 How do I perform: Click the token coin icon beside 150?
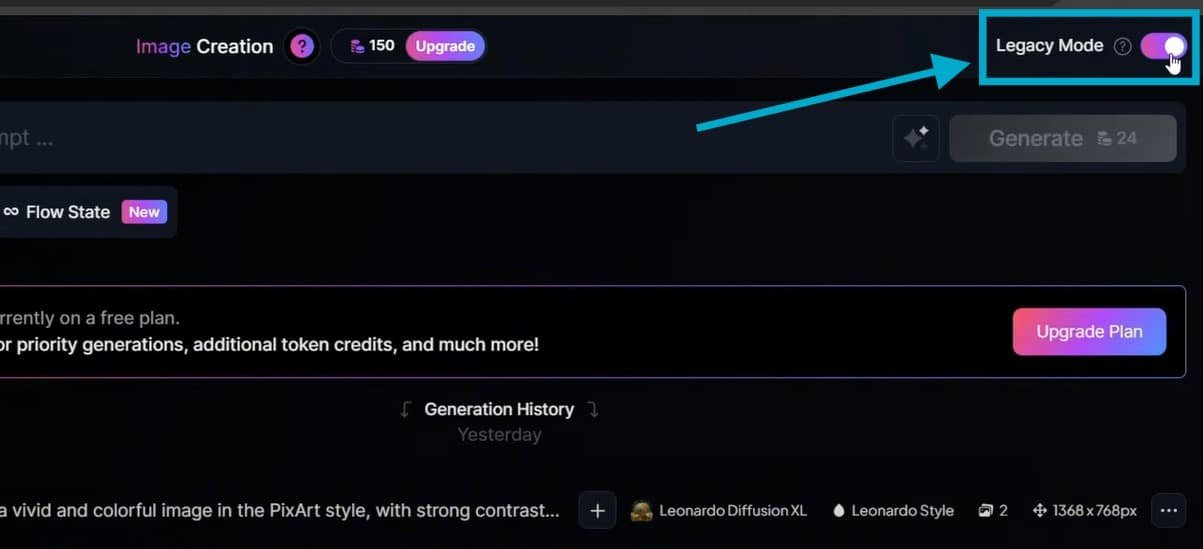[x=357, y=46]
